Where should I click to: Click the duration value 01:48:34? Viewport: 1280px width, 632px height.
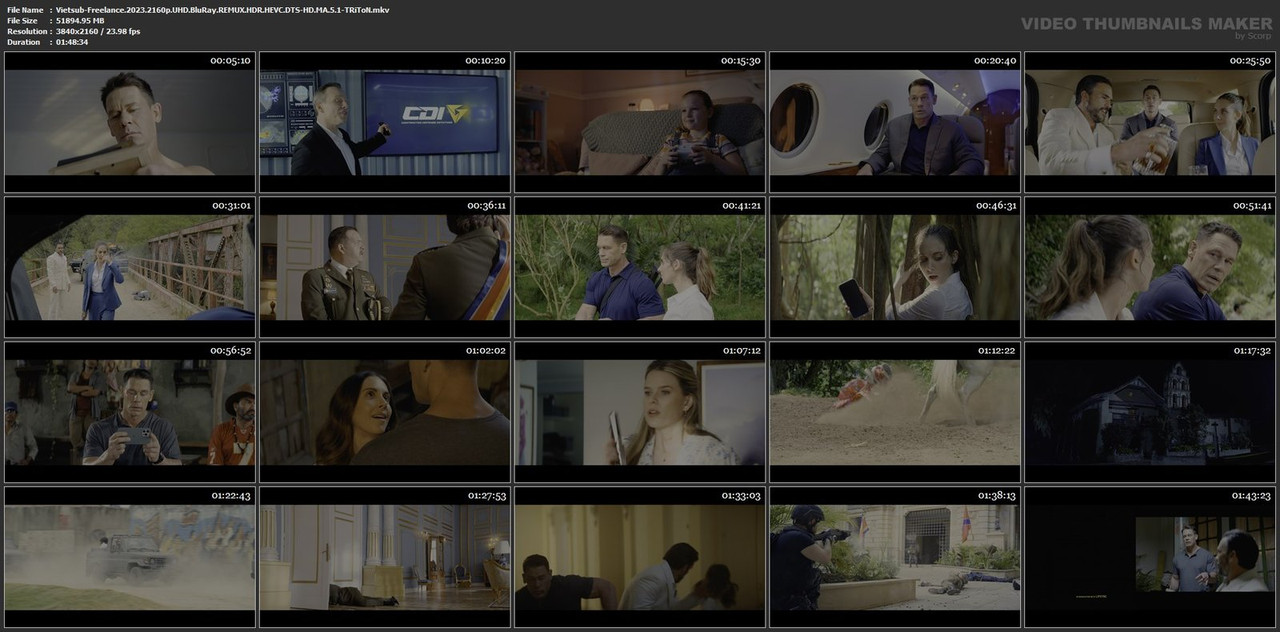(72, 42)
